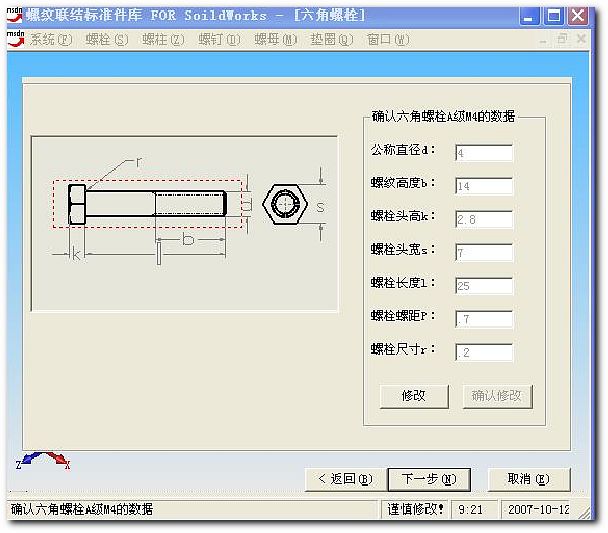
Task: Click the 公称直径d input field
Action: click(x=484, y=153)
